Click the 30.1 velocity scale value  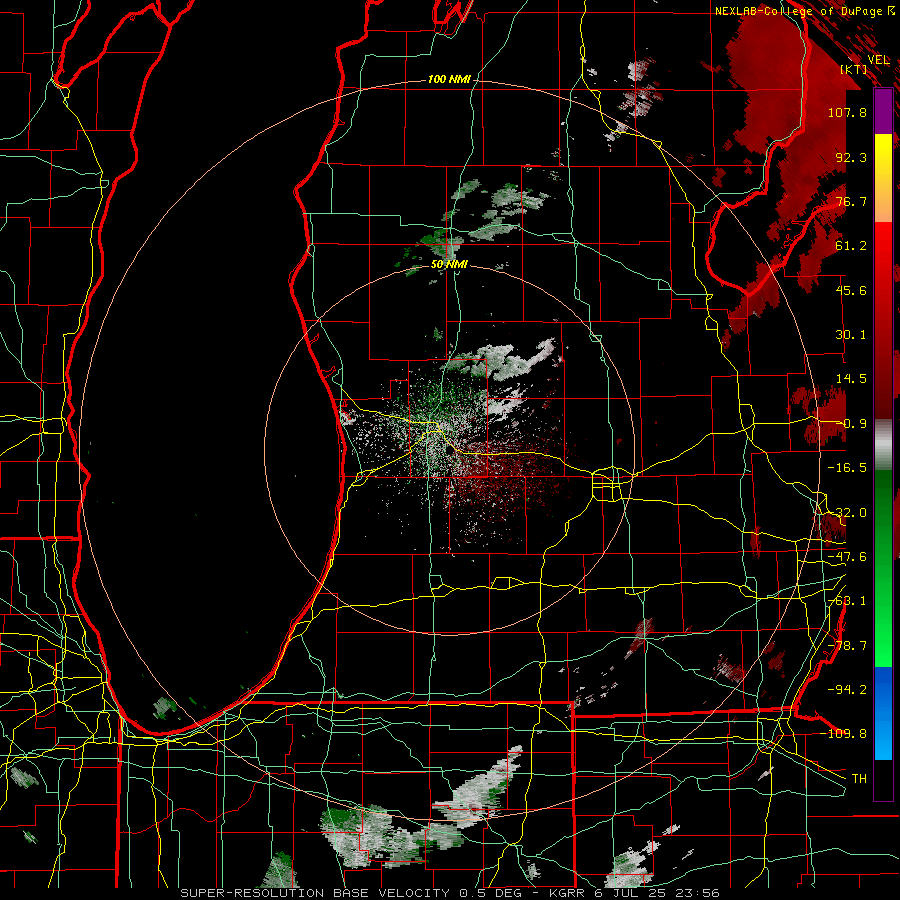pos(851,335)
